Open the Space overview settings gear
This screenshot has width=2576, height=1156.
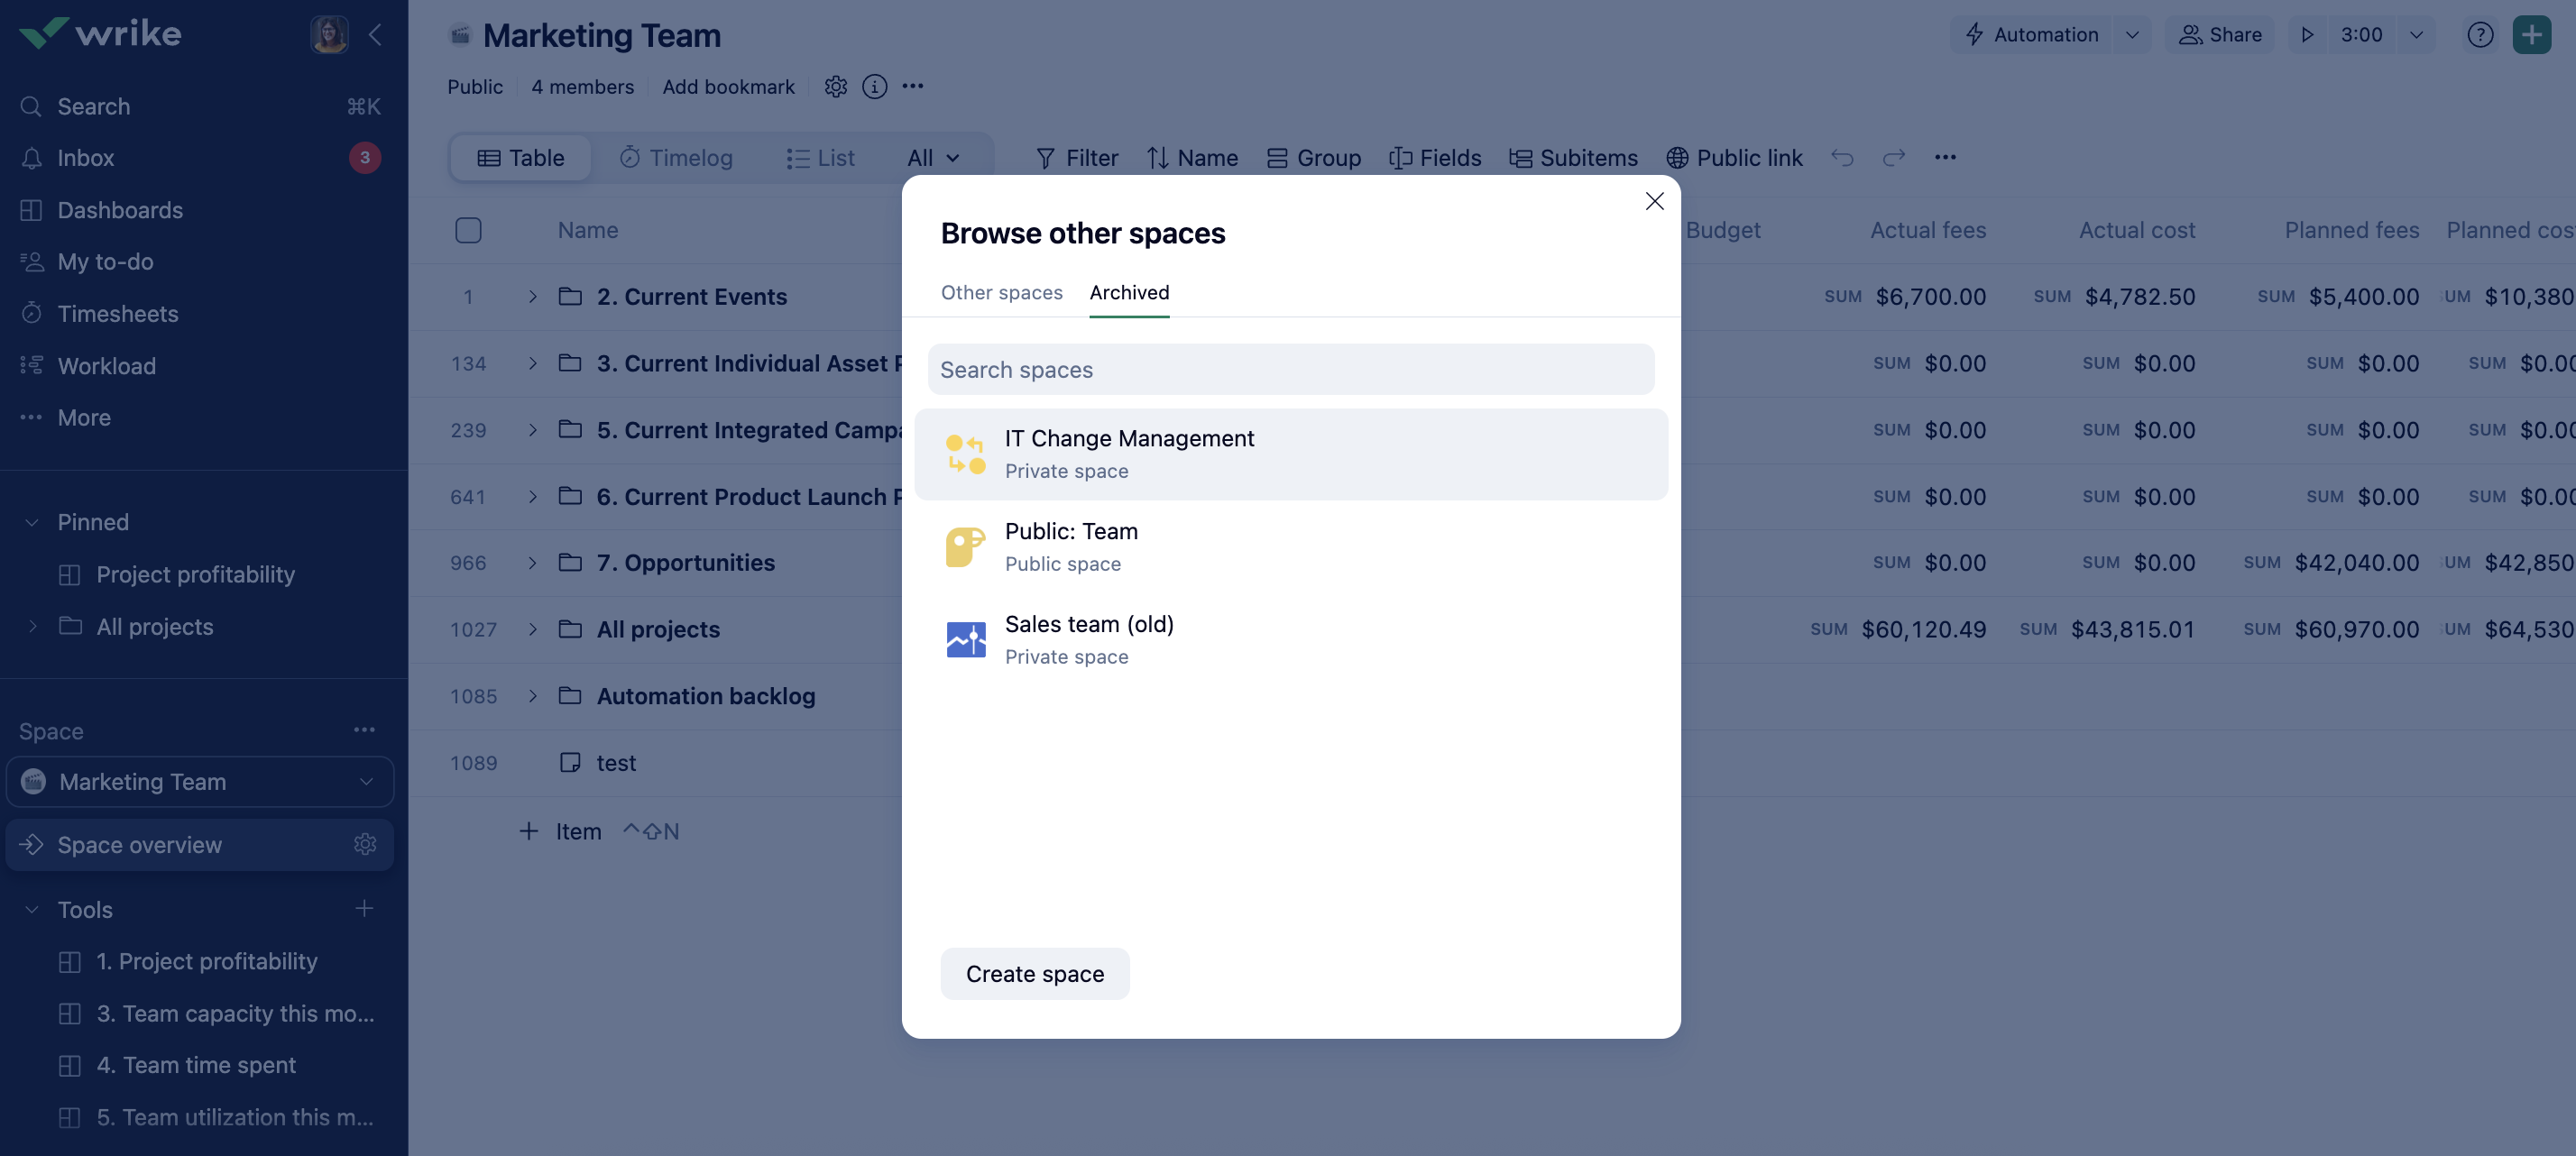[x=364, y=845]
